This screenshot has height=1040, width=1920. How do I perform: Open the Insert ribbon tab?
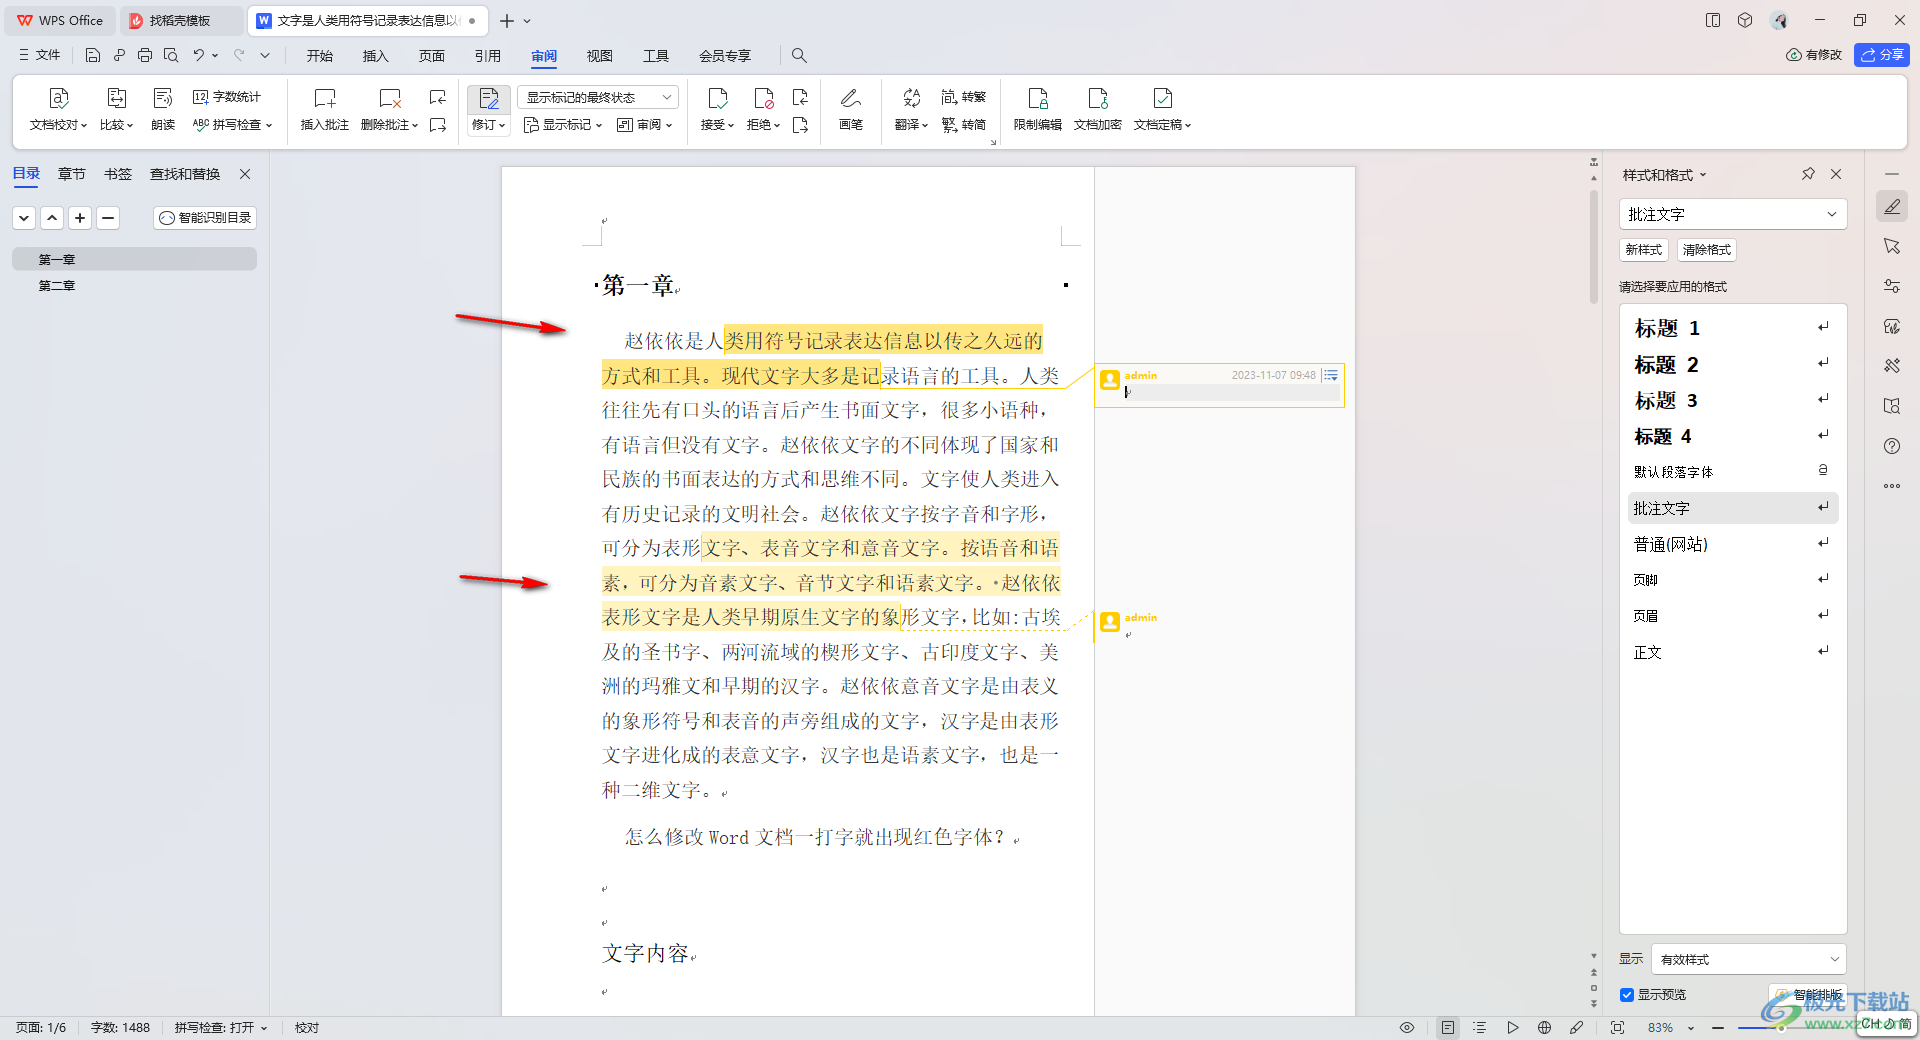tap(375, 55)
